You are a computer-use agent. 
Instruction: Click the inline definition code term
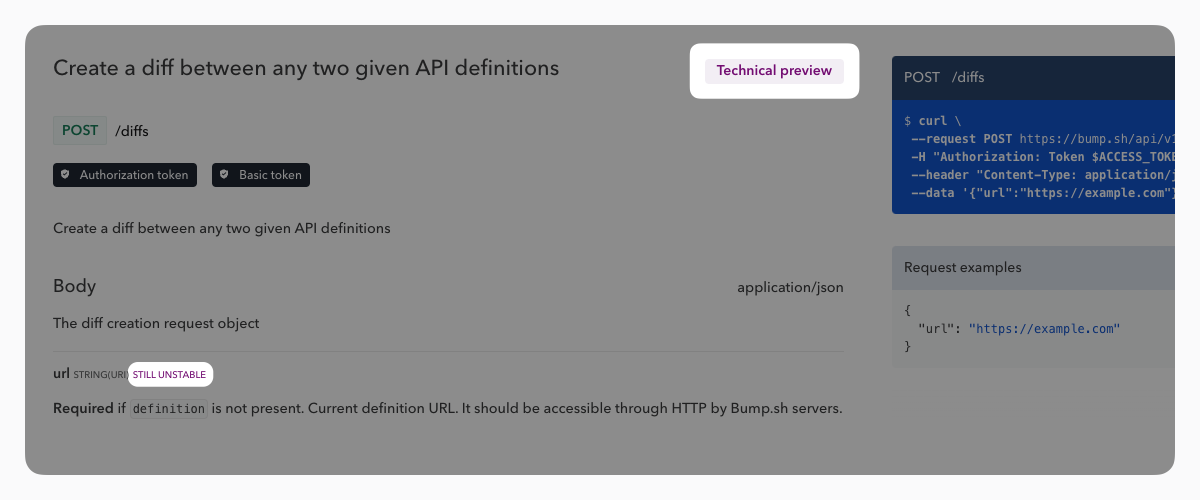pyautogui.click(x=169, y=409)
